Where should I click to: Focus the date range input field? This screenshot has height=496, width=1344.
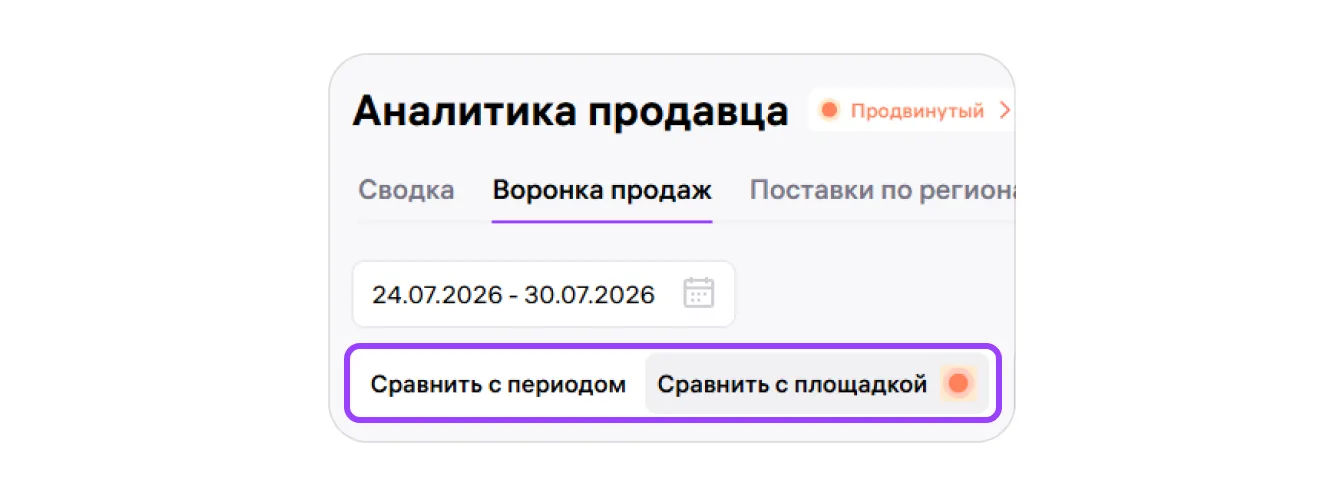[544, 294]
